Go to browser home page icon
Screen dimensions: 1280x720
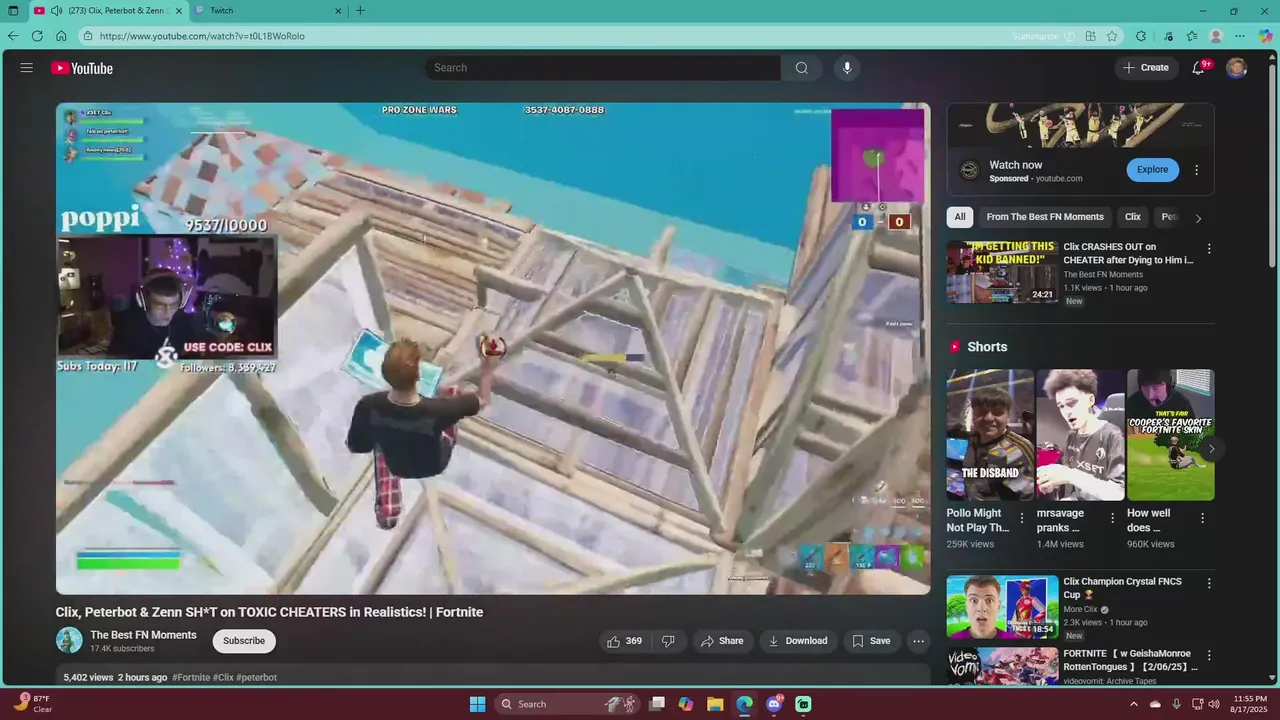61,36
